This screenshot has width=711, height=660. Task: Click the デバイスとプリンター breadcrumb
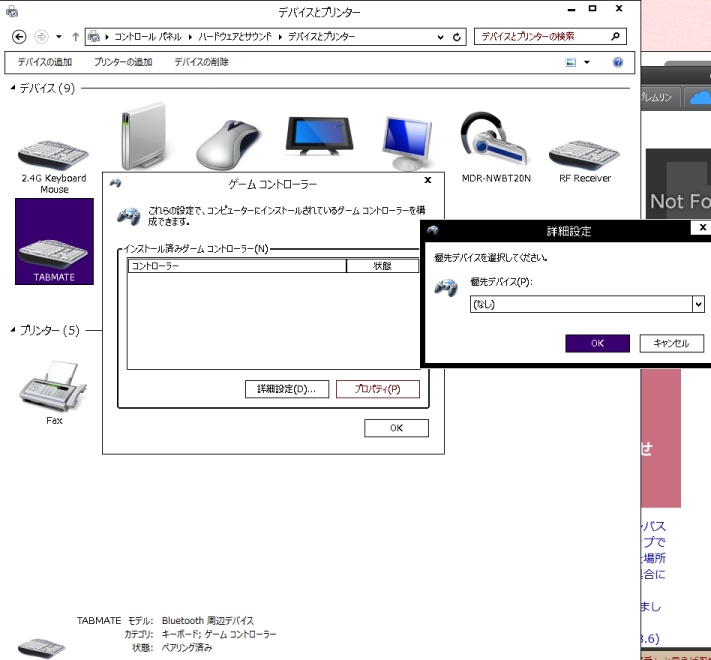[x=321, y=37]
